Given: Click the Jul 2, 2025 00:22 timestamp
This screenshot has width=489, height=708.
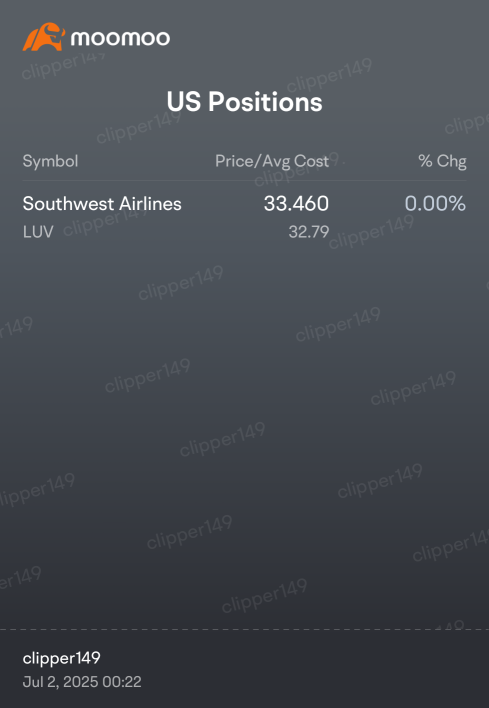Looking at the screenshot, I should pyautogui.click(x=82, y=681).
